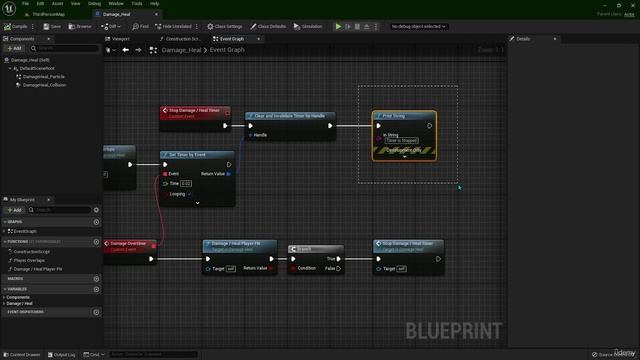The width and height of the screenshot is (640, 360).
Task: Save the blueprint with Save button
Action: tap(52, 27)
